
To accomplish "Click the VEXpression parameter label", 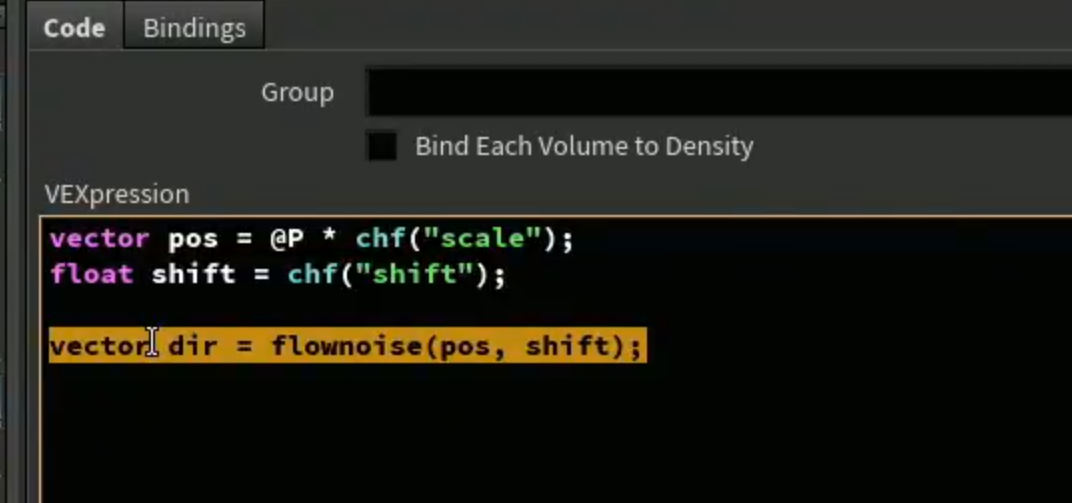I will tap(117, 195).
